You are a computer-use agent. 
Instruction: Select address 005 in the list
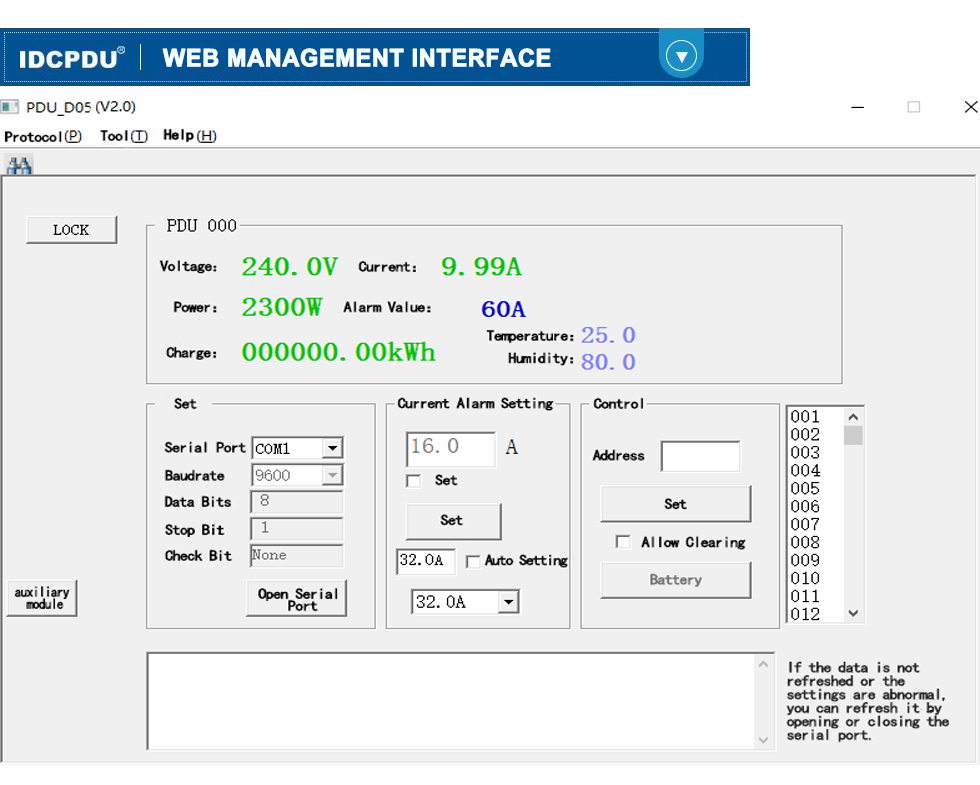click(805, 488)
